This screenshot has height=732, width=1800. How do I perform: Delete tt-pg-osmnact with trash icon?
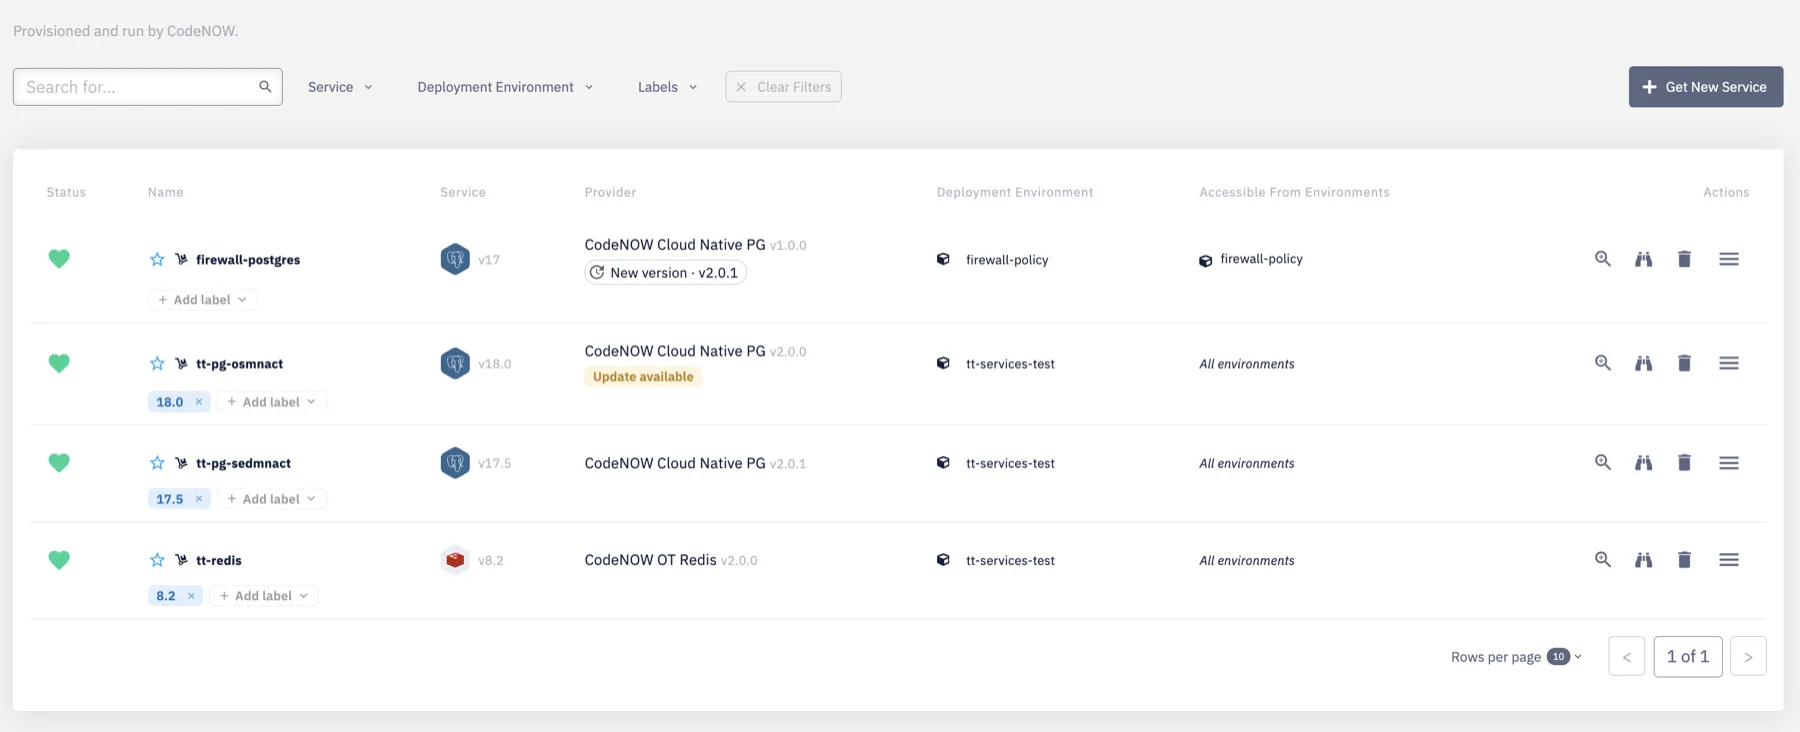point(1684,363)
